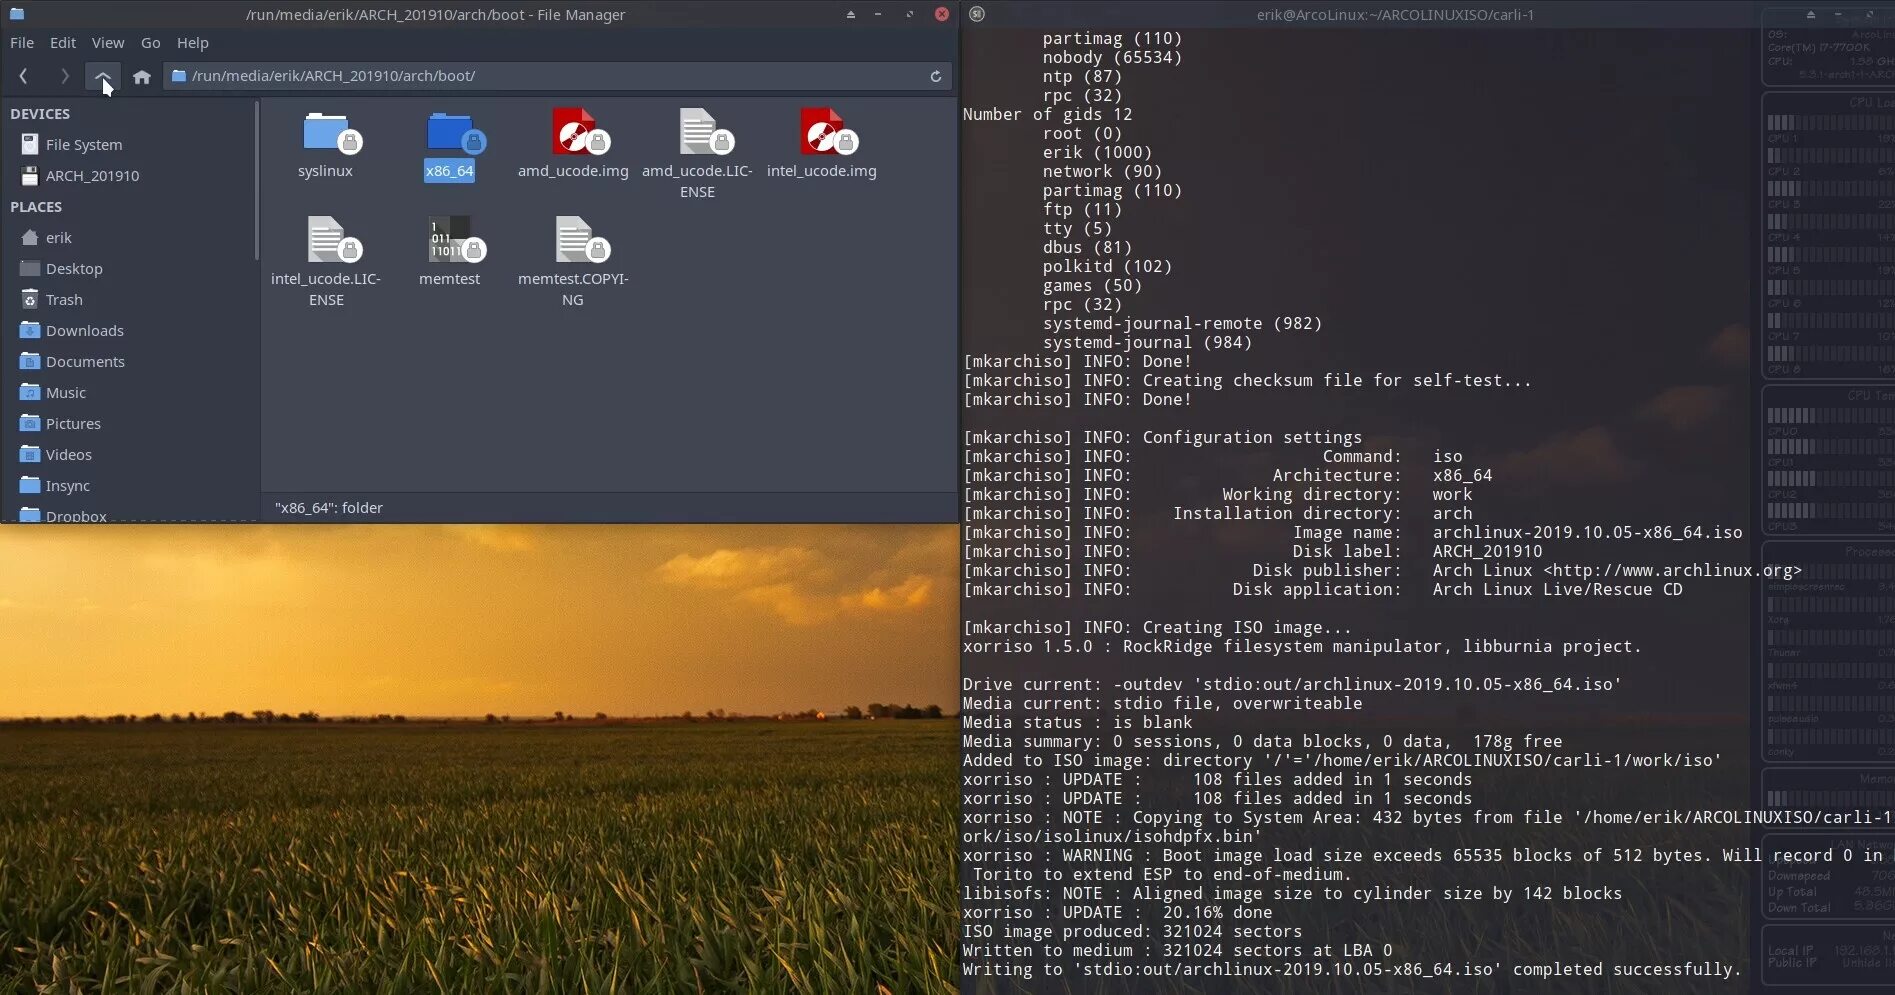This screenshot has height=995, width=1895.
Task: Open the Edit menu
Action: tap(63, 43)
